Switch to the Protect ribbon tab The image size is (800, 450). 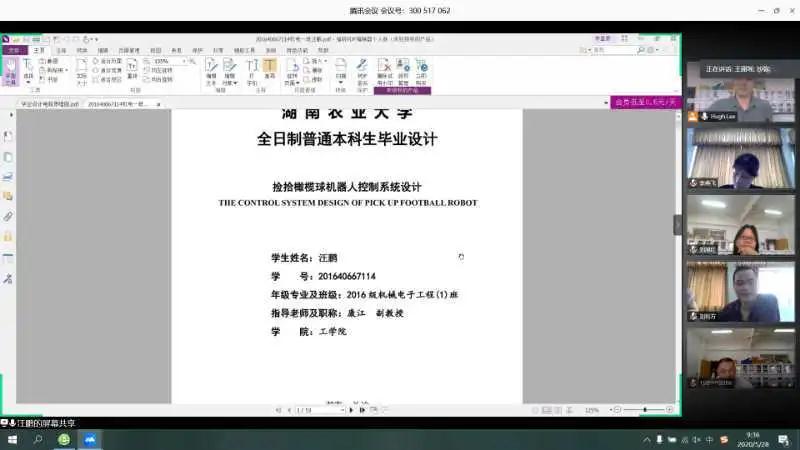(x=197, y=50)
